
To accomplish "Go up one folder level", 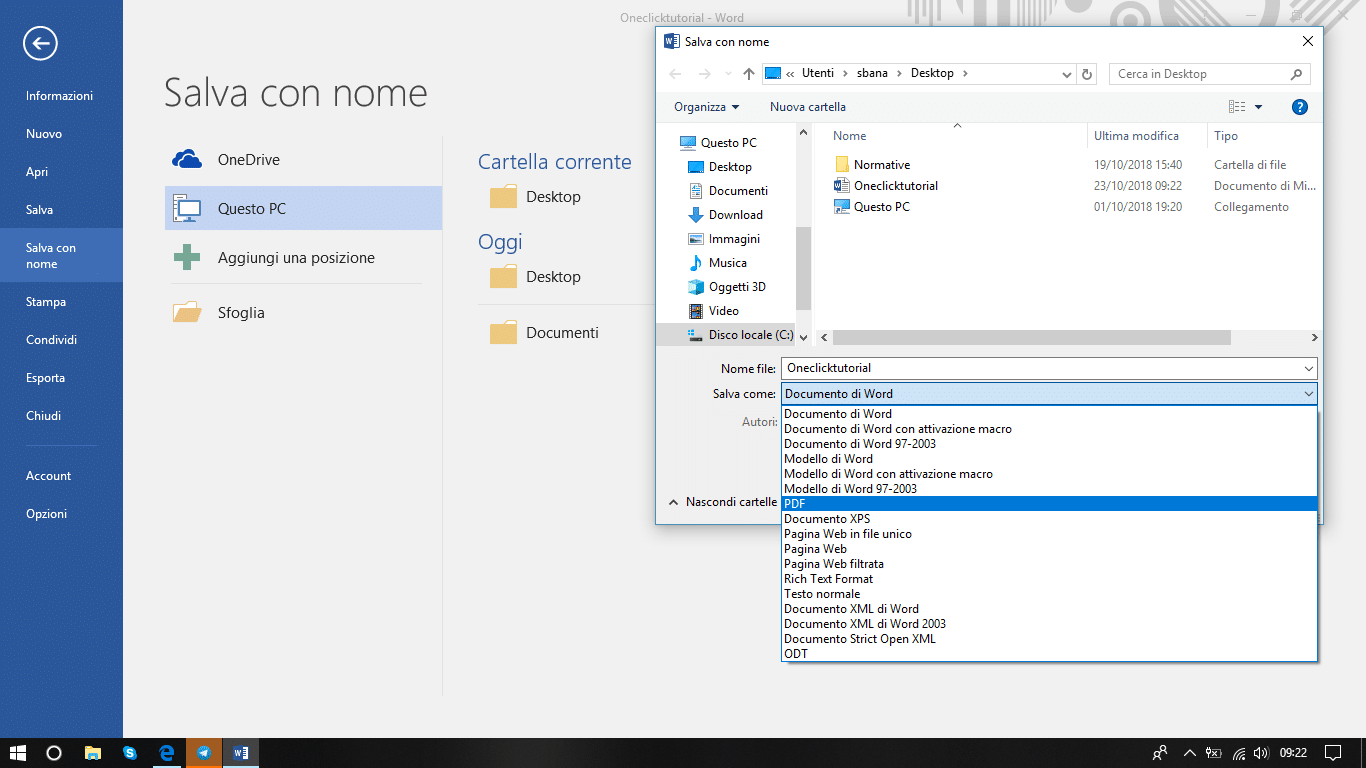I will (749, 74).
